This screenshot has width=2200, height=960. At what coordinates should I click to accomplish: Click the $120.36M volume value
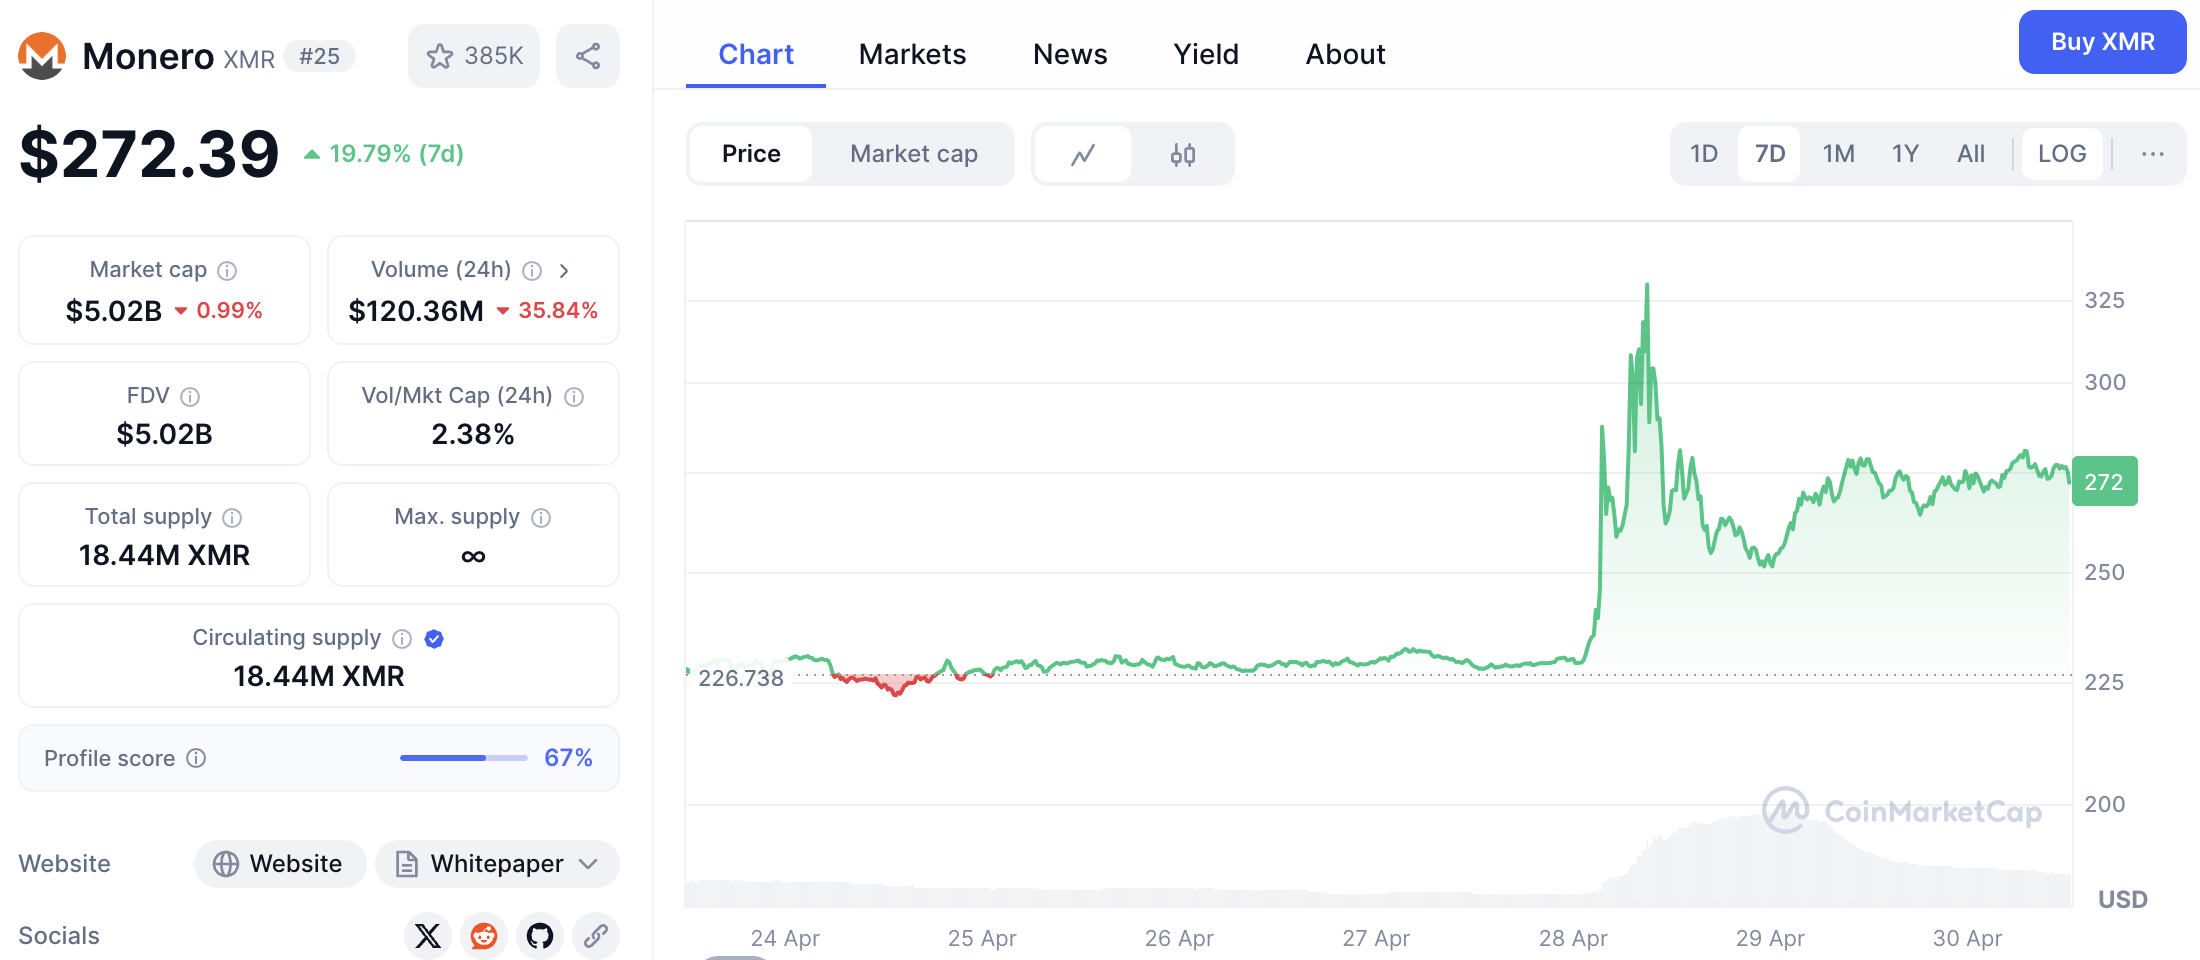click(416, 311)
